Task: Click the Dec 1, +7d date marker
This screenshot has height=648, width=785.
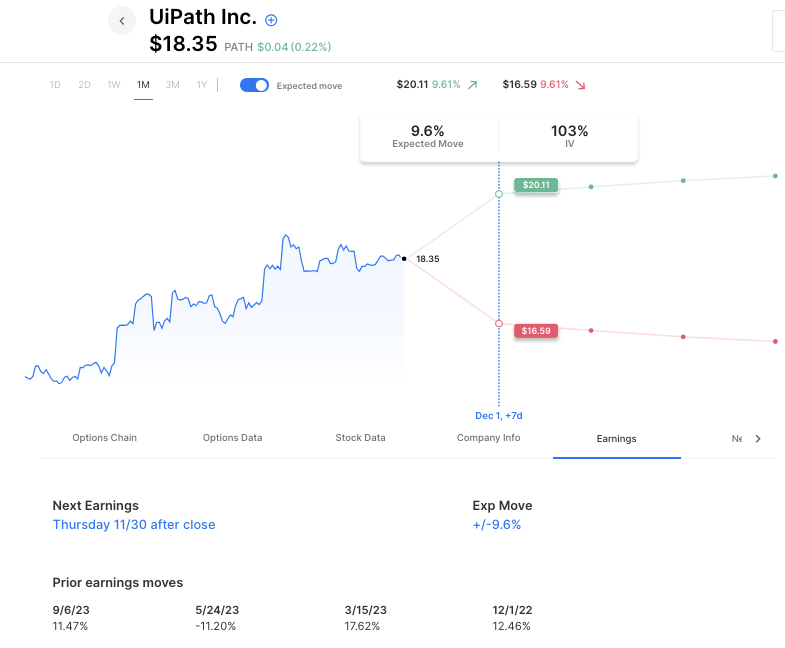Action: (x=499, y=414)
